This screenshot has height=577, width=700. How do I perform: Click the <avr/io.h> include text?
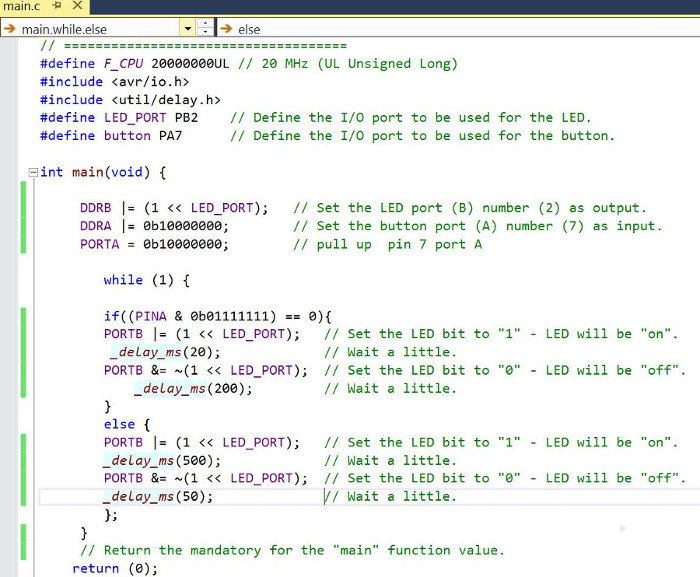click(x=150, y=82)
